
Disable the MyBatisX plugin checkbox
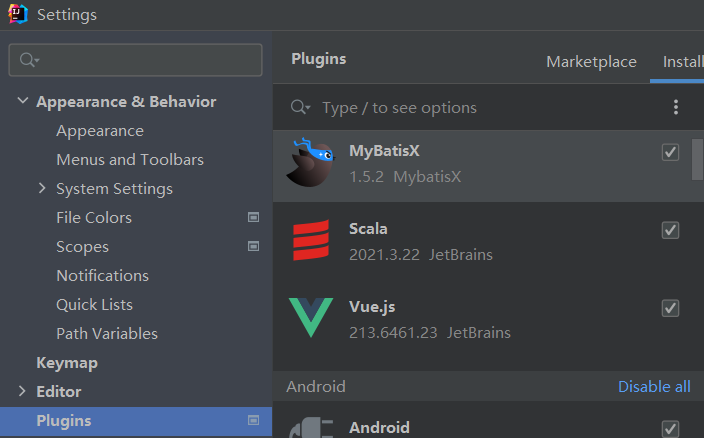pyautogui.click(x=670, y=152)
